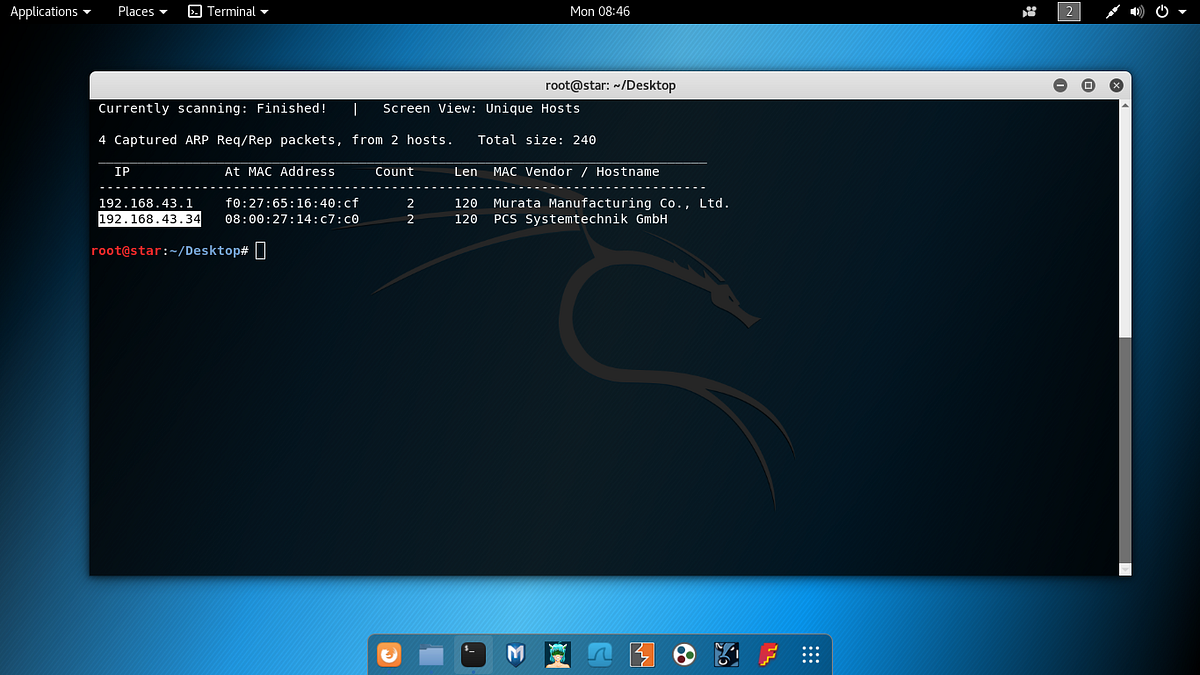Launch Maltego from the dock
The width and height of the screenshot is (1200, 675).
(x=684, y=655)
